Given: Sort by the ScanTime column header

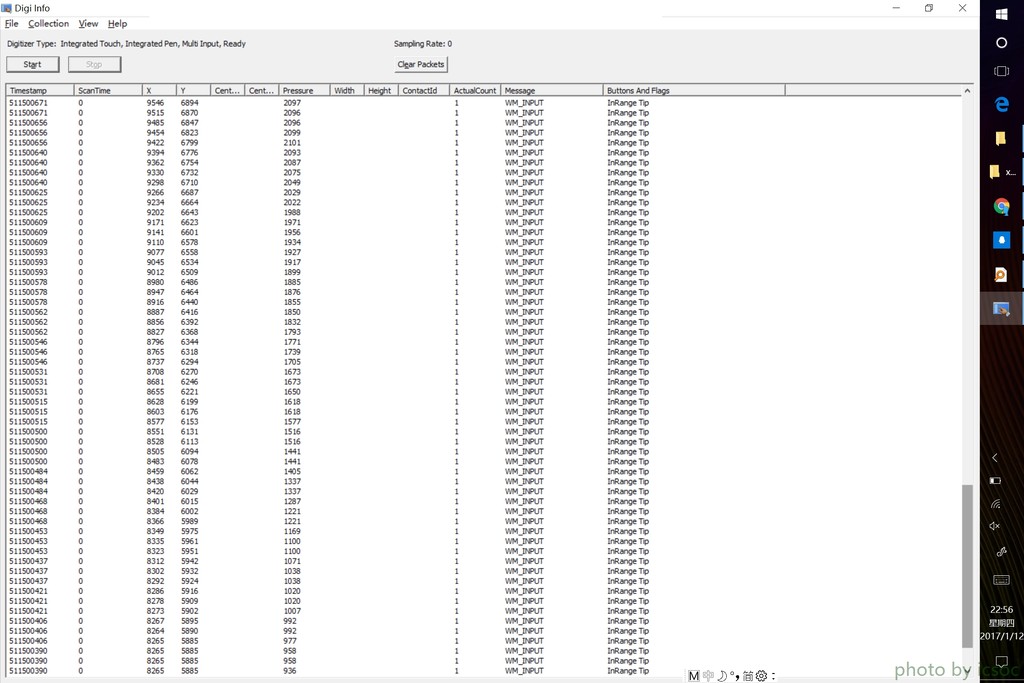Looking at the screenshot, I should (108, 90).
